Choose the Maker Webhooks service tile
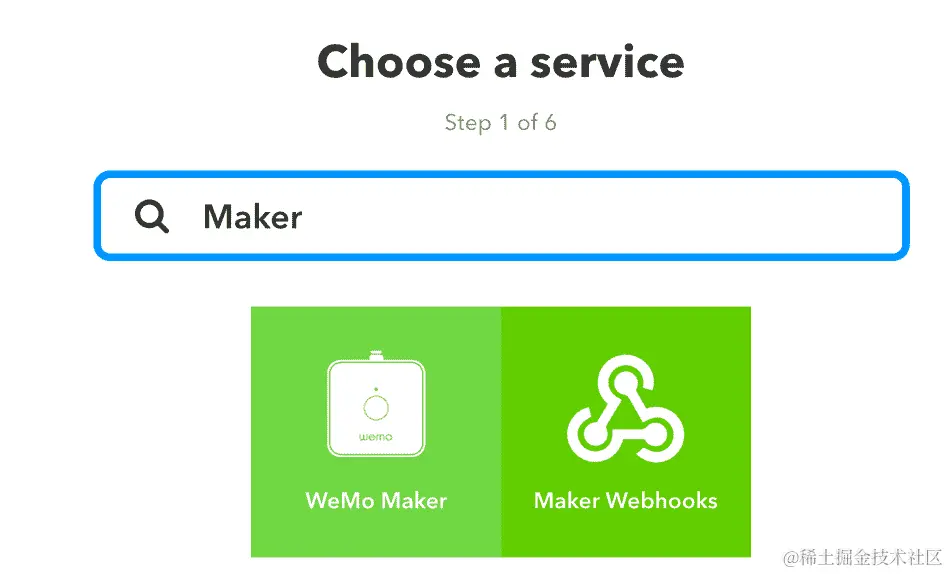Image resolution: width=949 pixels, height=574 pixels. coord(626,432)
